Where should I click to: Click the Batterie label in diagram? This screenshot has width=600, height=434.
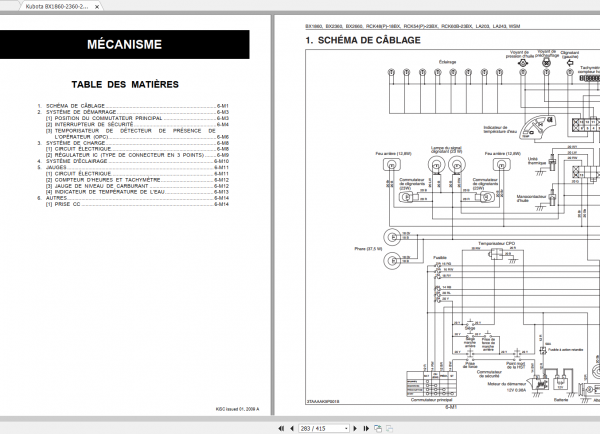[x=561, y=400]
